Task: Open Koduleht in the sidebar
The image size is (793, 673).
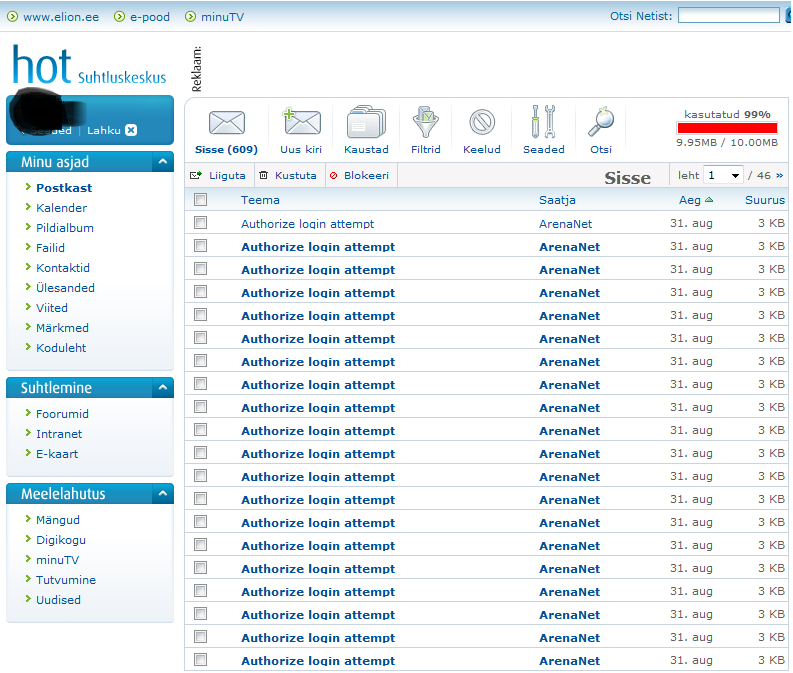Action: click(61, 348)
